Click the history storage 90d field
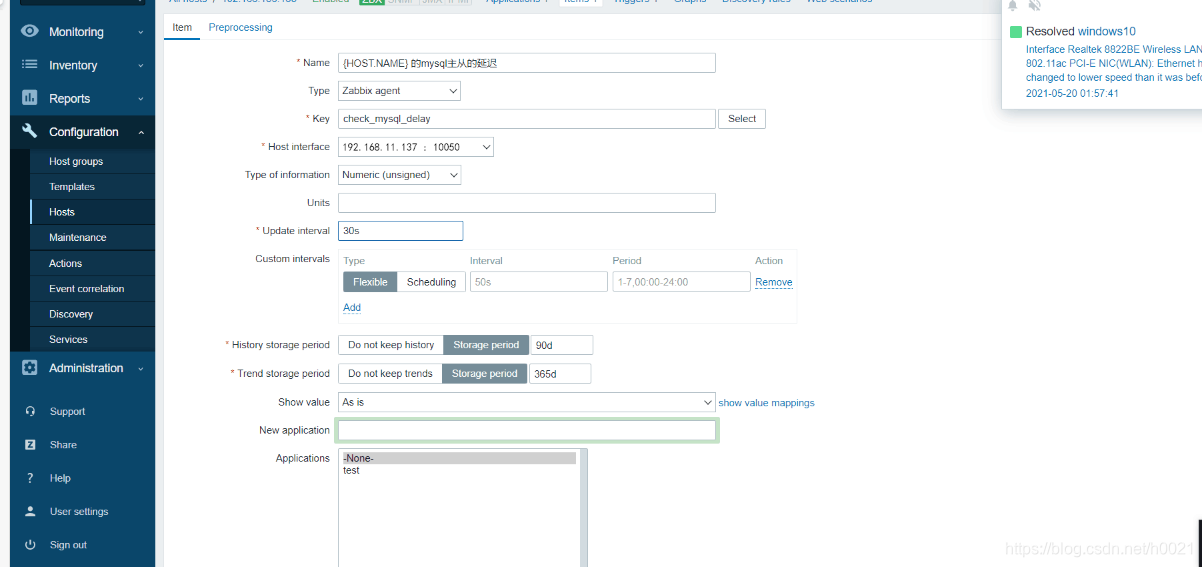This screenshot has width=1202, height=567. [x=562, y=345]
